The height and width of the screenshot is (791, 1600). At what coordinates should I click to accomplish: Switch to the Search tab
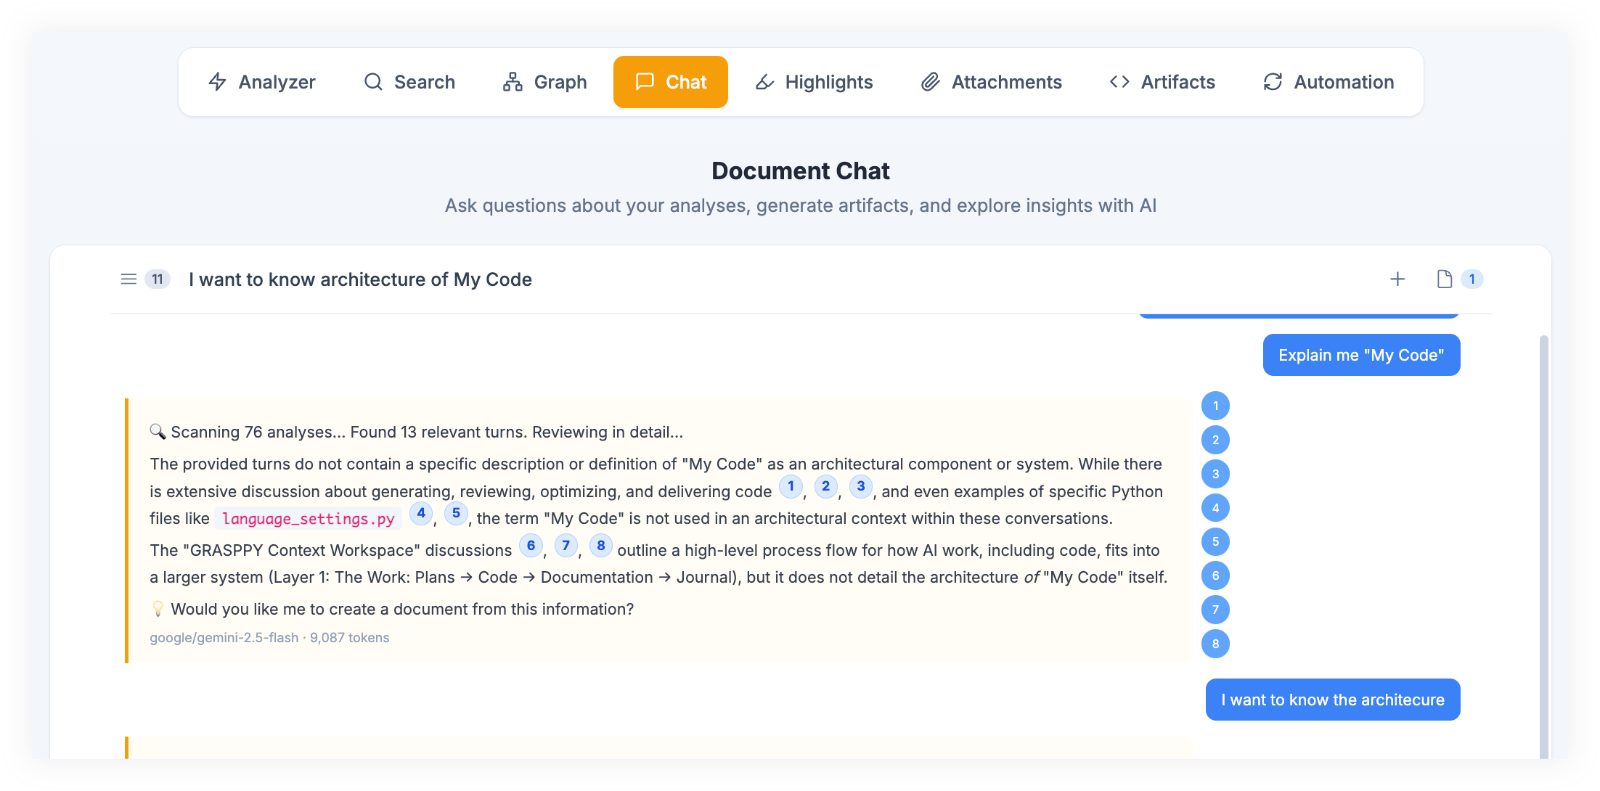click(x=409, y=82)
